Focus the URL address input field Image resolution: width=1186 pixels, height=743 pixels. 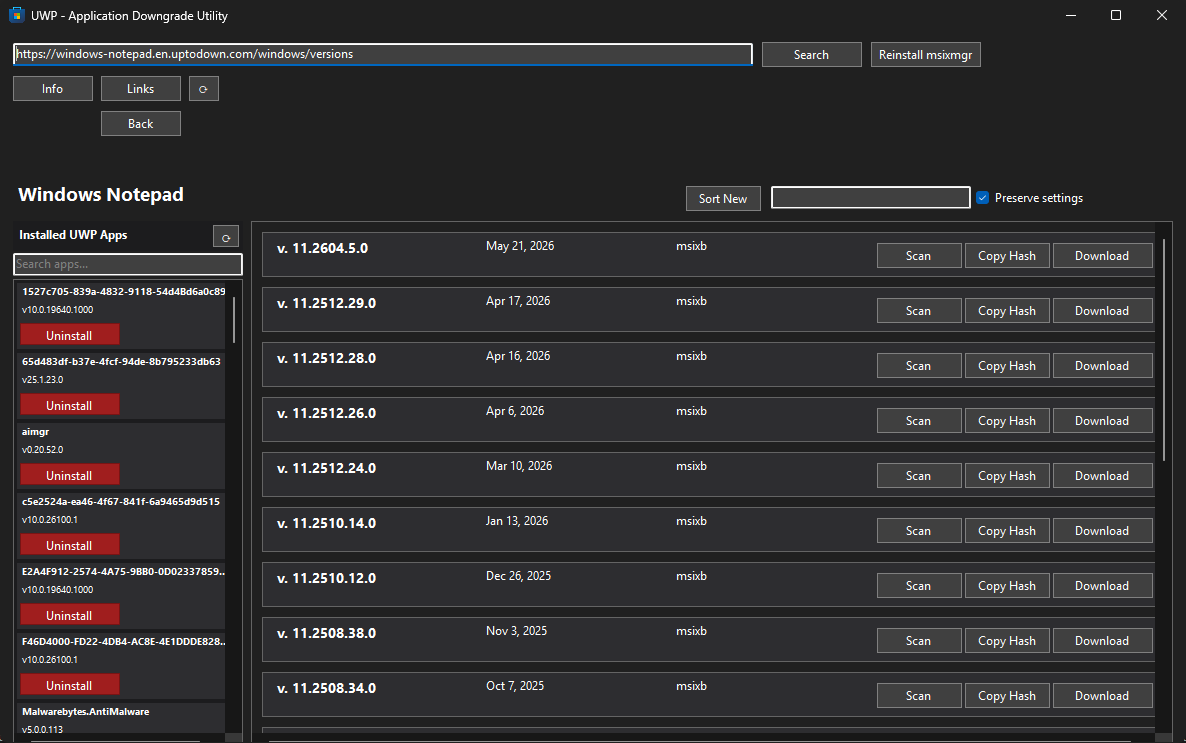383,54
